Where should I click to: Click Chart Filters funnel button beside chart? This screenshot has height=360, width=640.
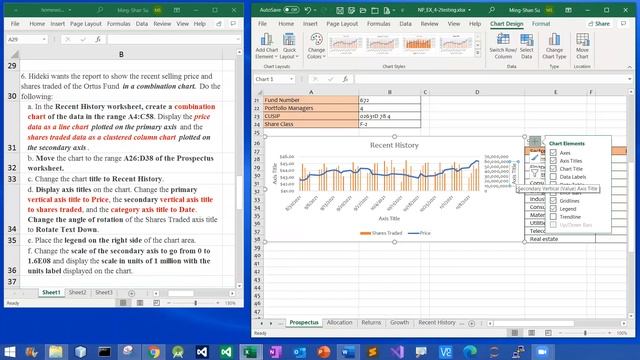click(x=535, y=173)
